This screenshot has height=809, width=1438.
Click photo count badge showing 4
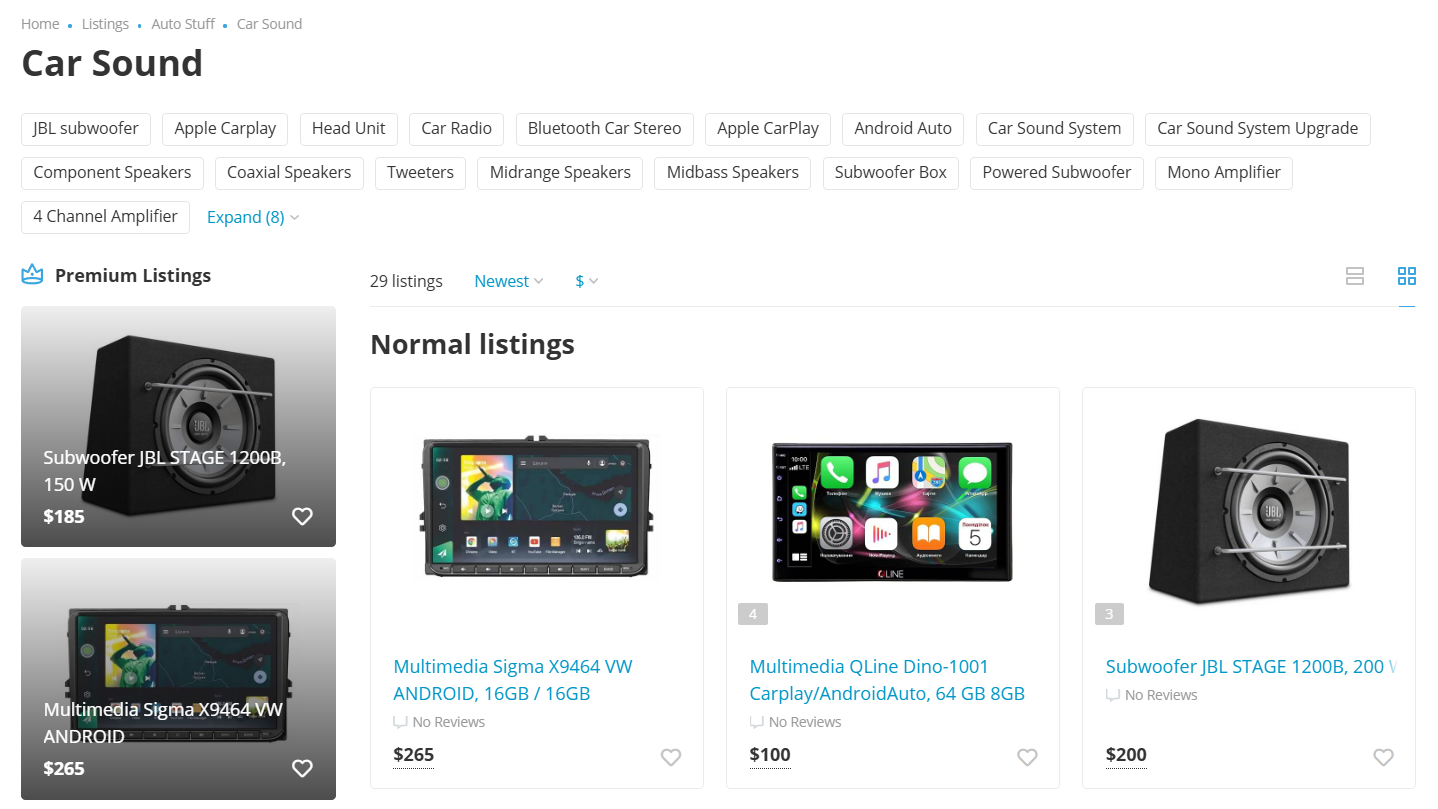(x=753, y=614)
